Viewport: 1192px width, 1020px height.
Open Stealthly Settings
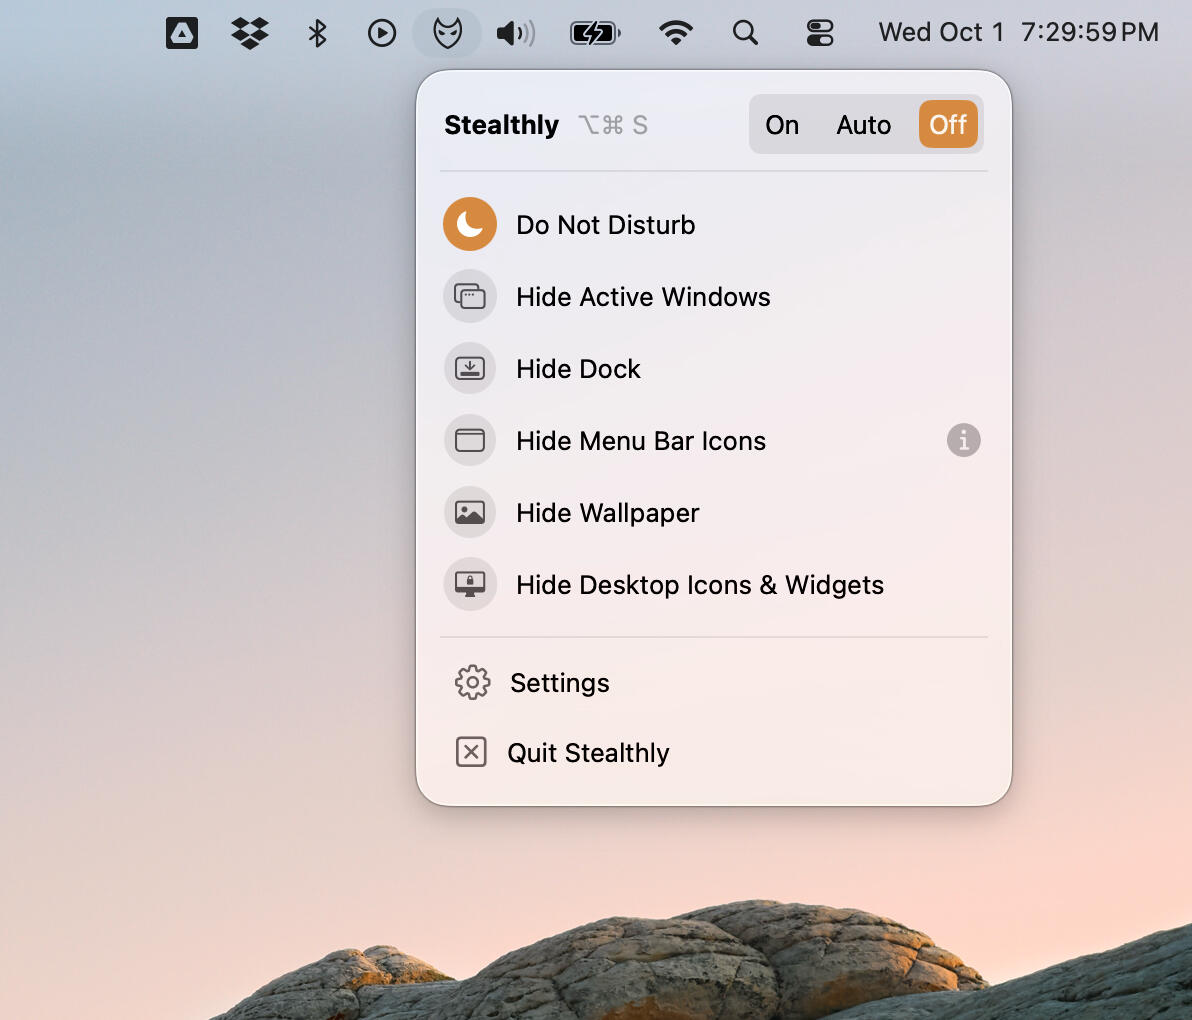pos(559,683)
